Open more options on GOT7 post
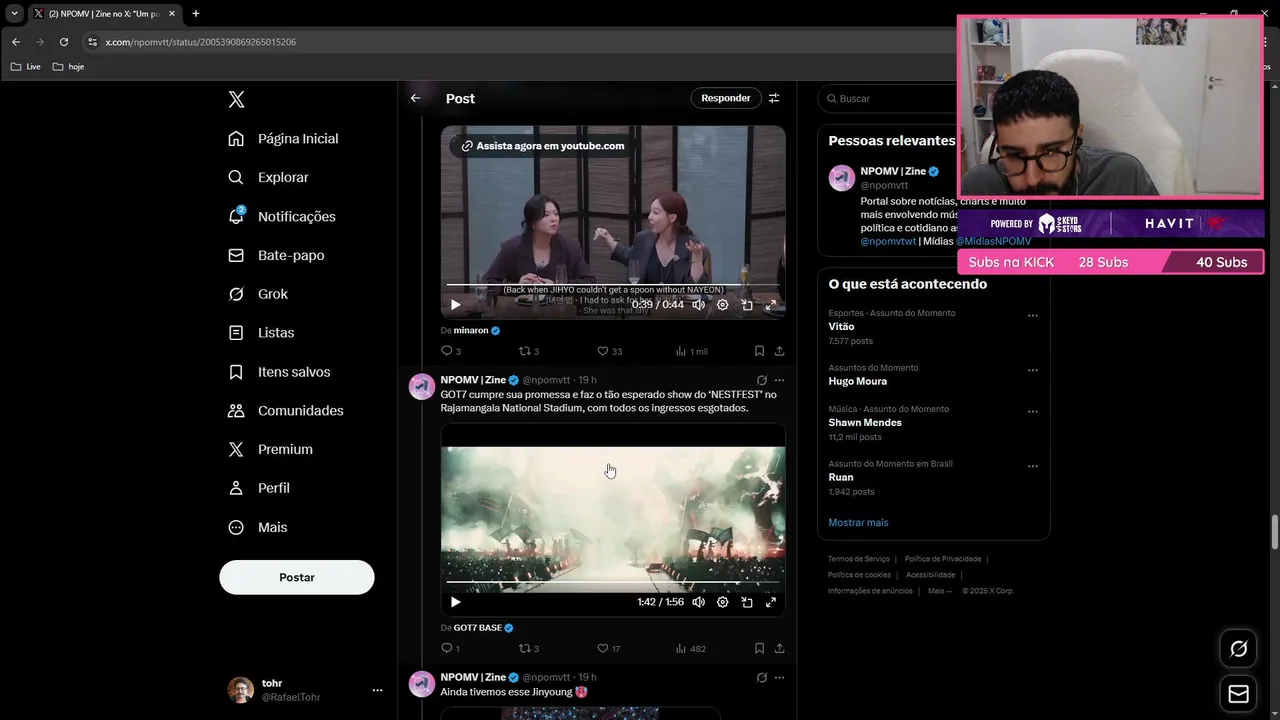Image resolution: width=1280 pixels, height=720 pixels. click(x=779, y=380)
